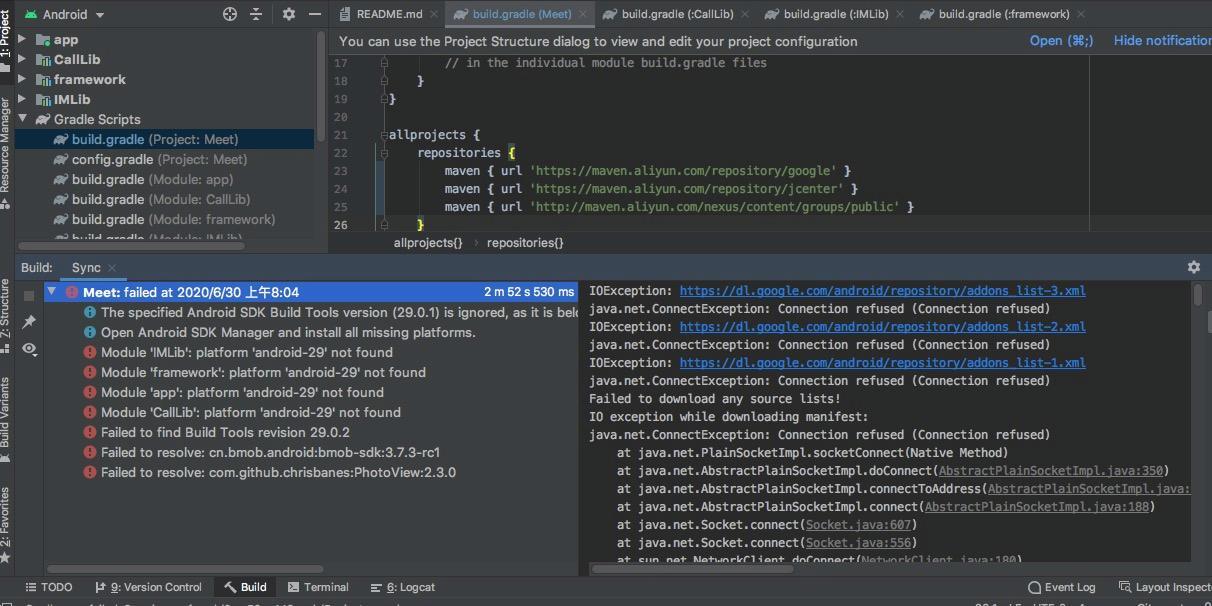The height and width of the screenshot is (606, 1212).
Task: Expand the app module folder
Action: pos(22,39)
